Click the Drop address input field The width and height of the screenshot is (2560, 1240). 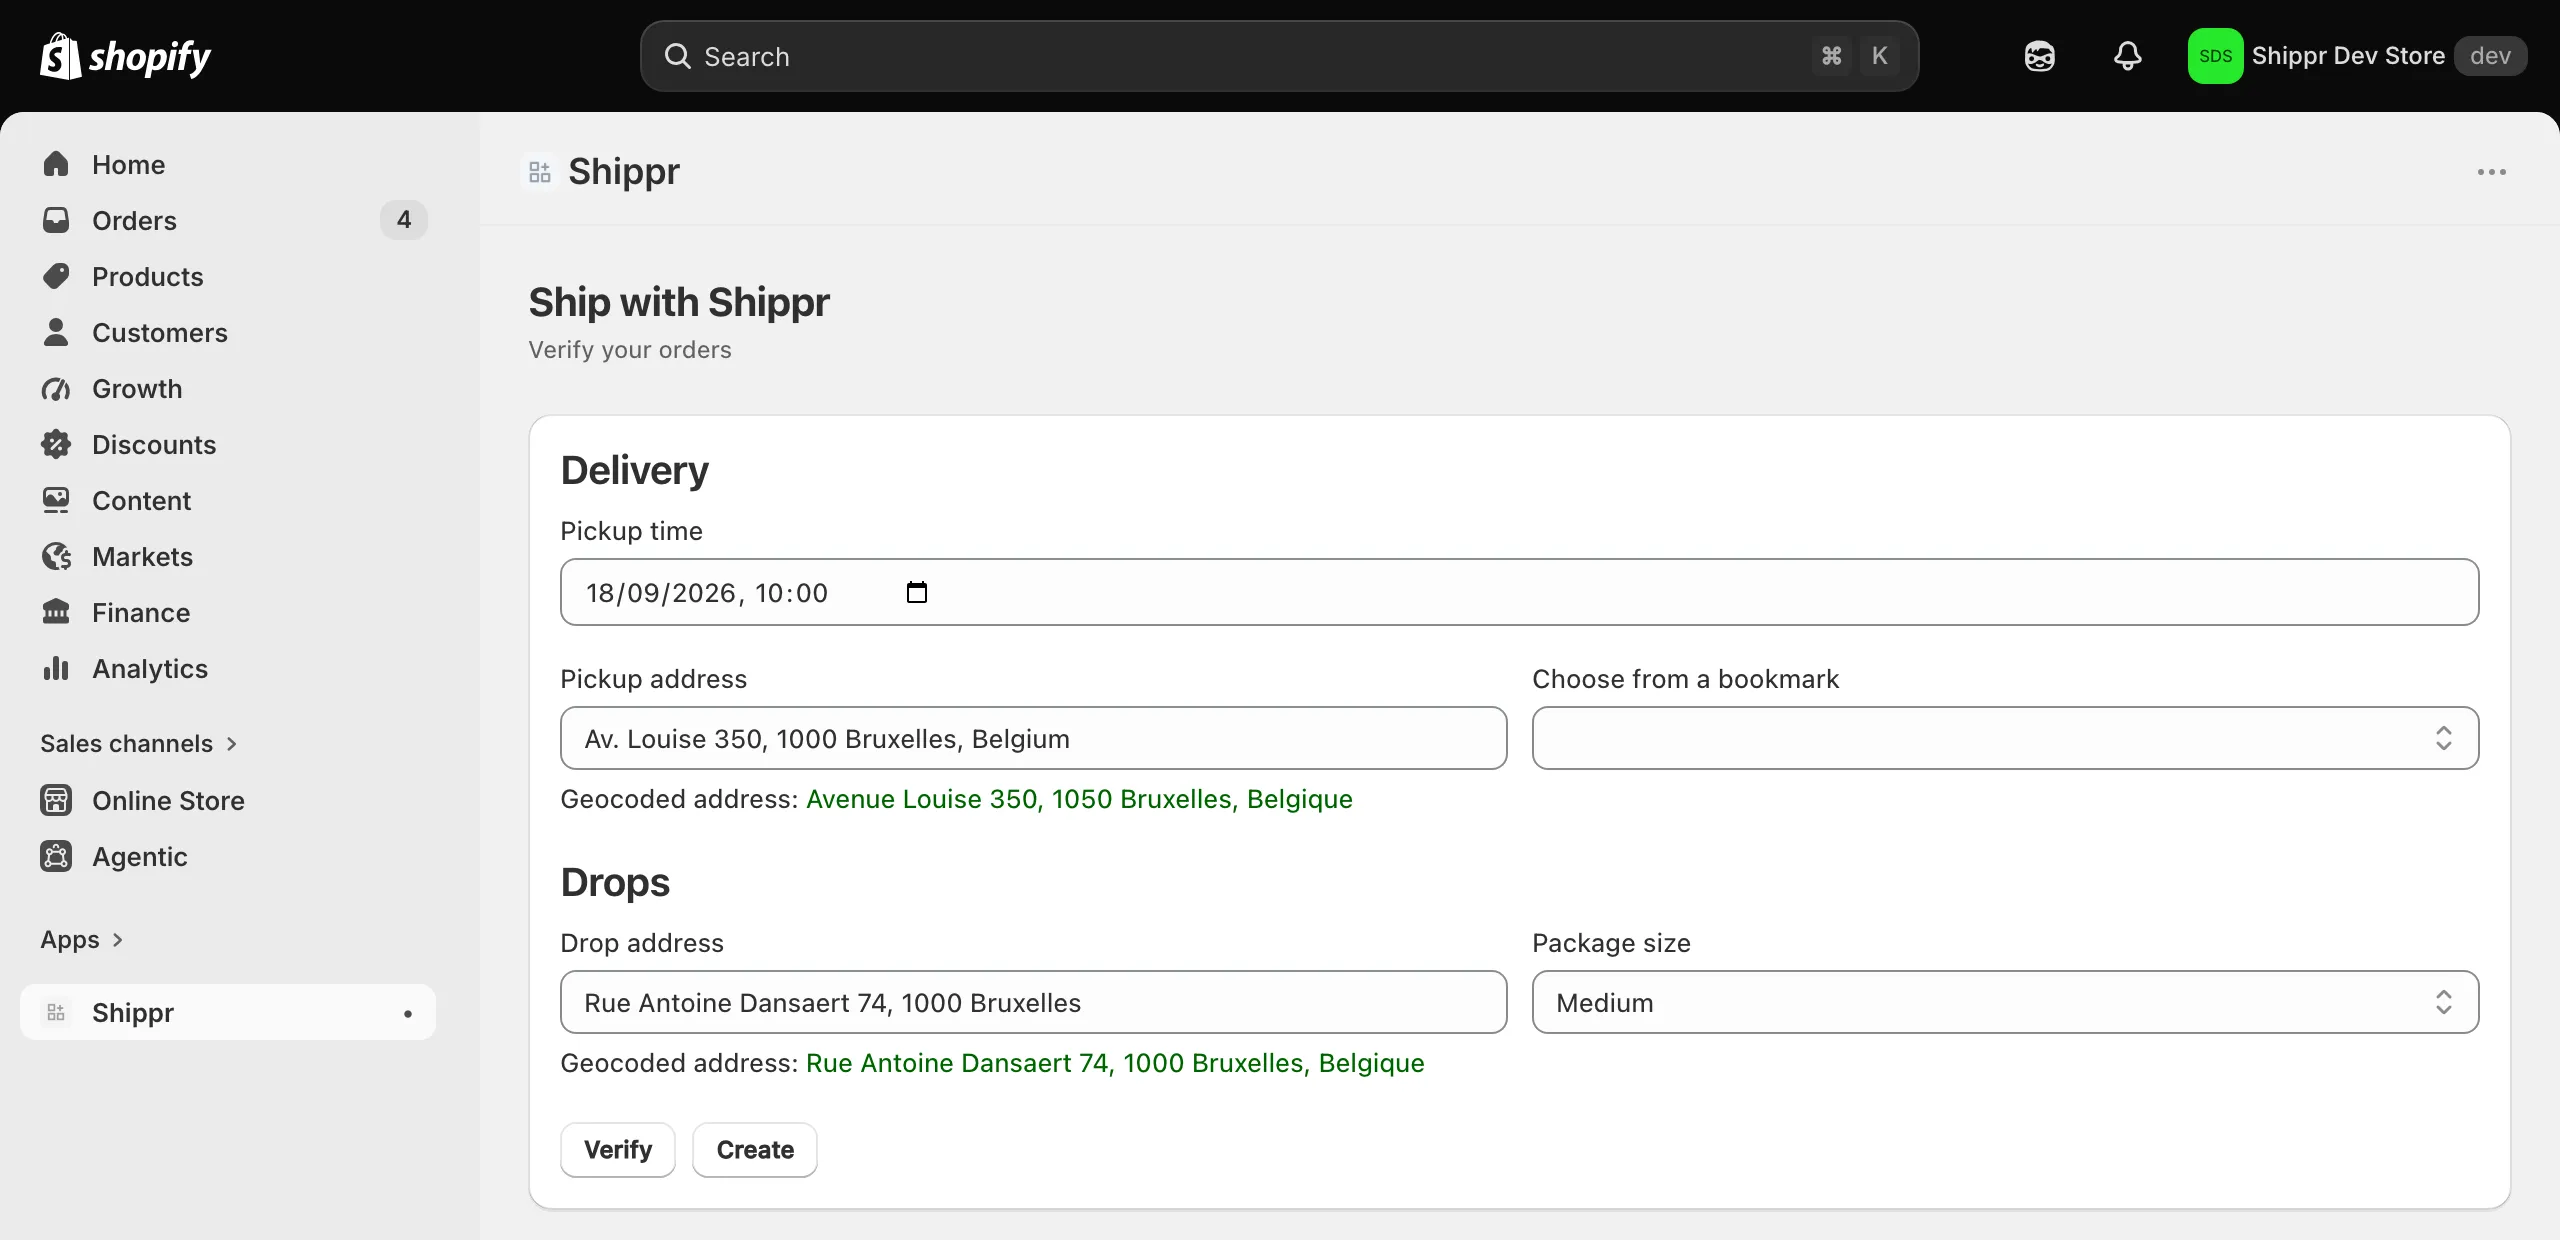click(x=1034, y=1002)
